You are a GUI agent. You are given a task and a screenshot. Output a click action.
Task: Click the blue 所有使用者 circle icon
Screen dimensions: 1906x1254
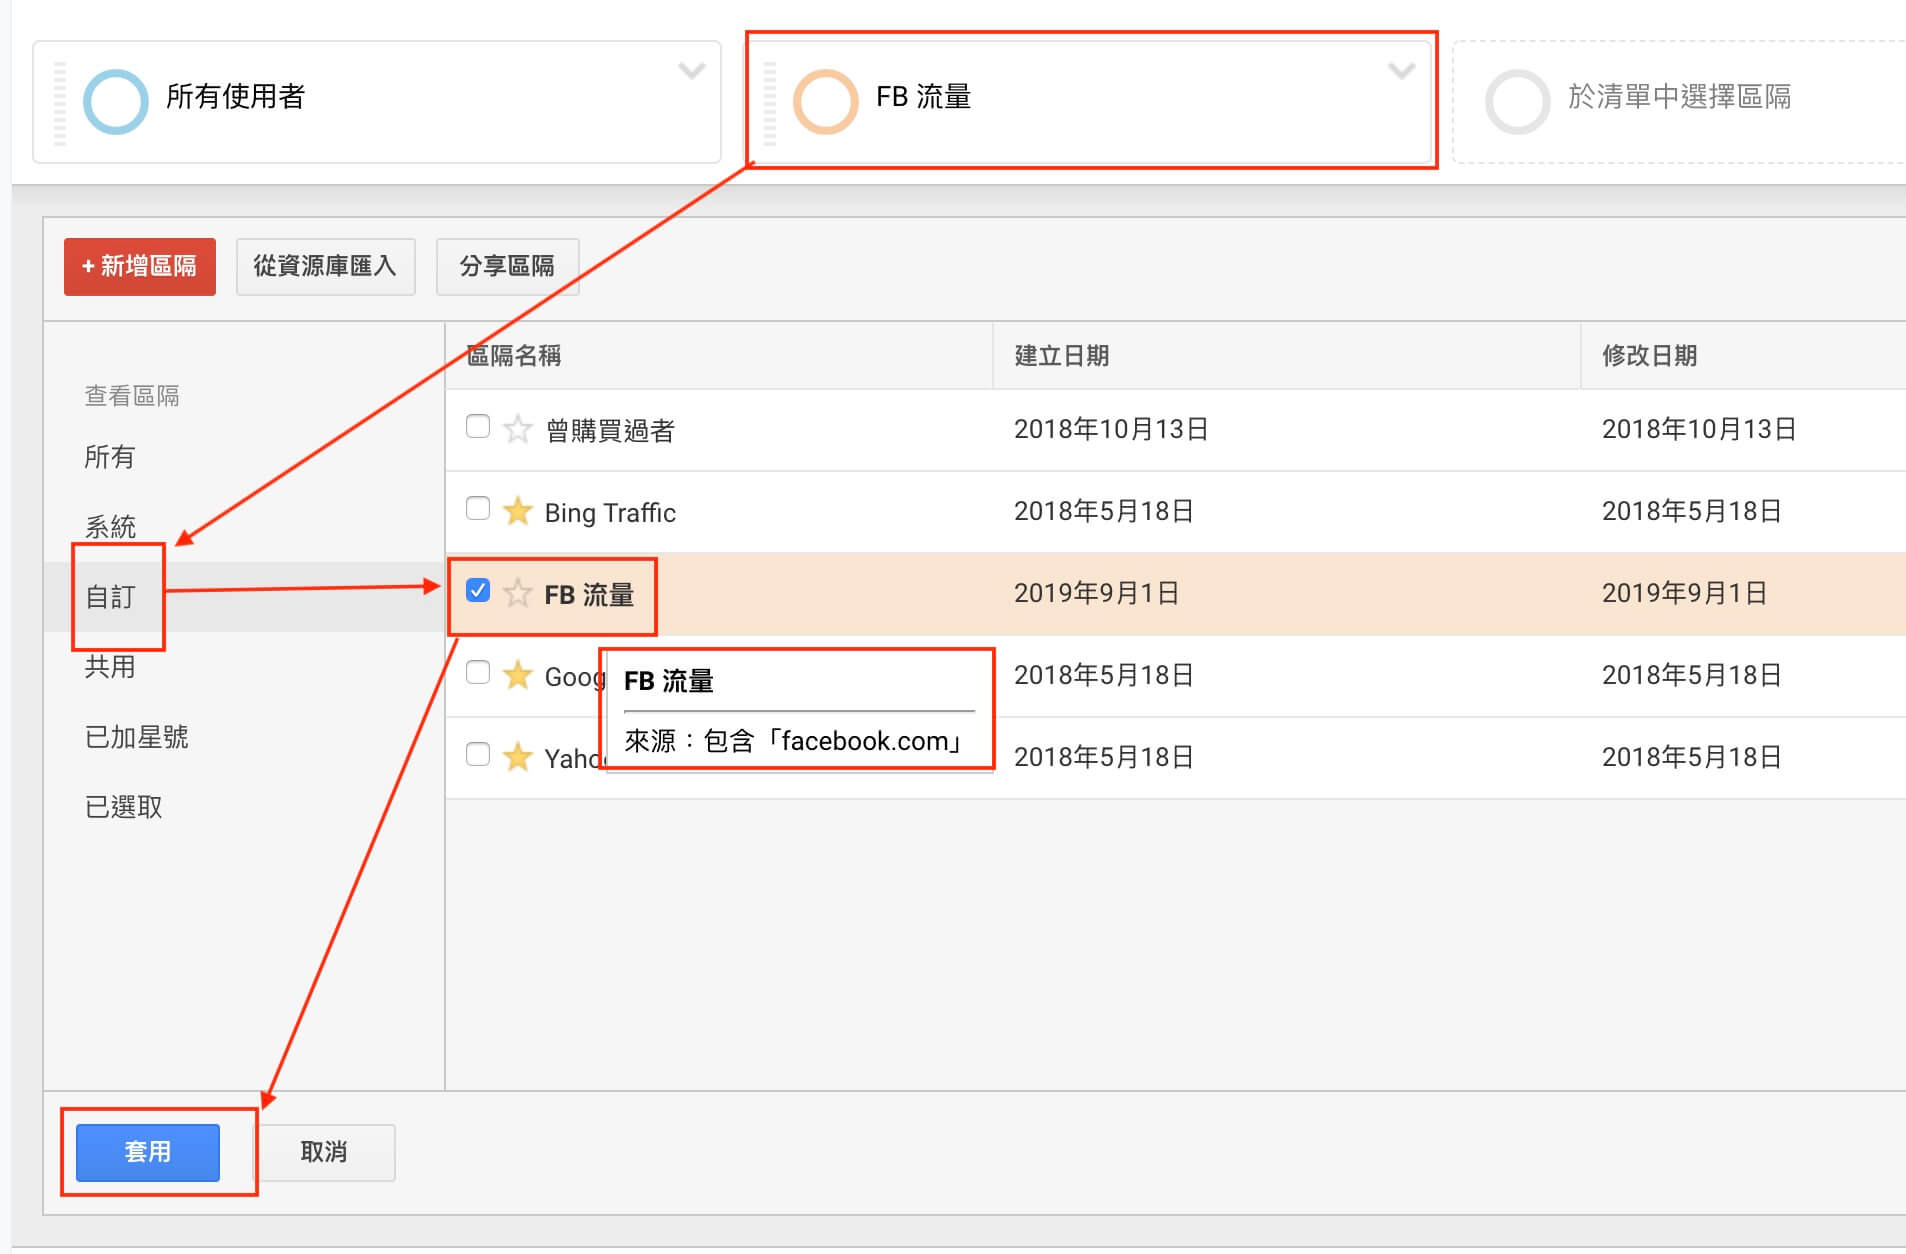115,101
